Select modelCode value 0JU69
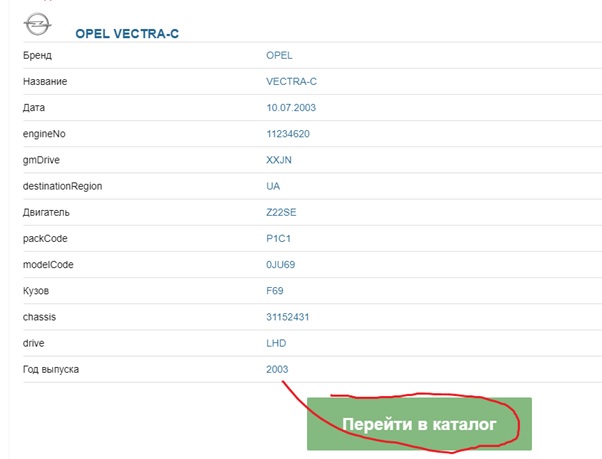Image resolution: width=602 pixels, height=459 pixels. pyautogui.click(x=283, y=265)
